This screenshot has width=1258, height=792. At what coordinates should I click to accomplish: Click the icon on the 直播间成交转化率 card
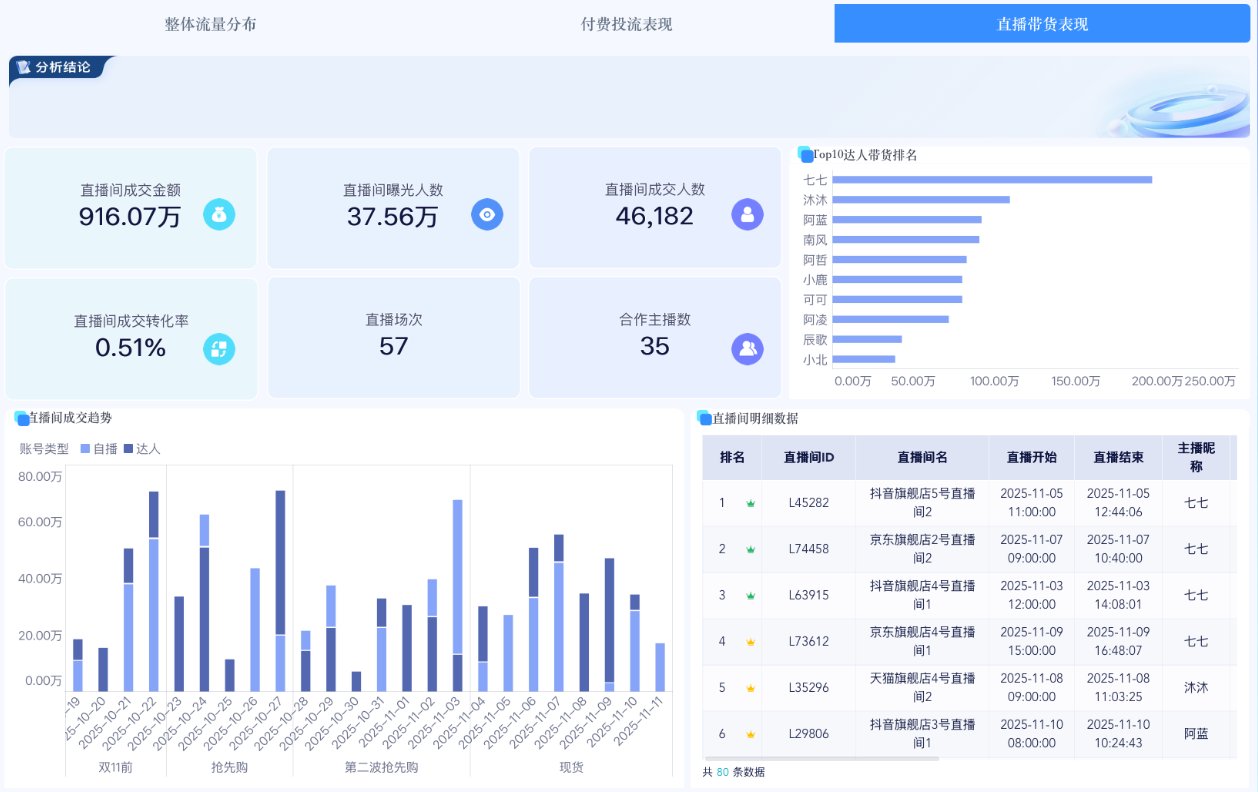(x=220, y=350)
